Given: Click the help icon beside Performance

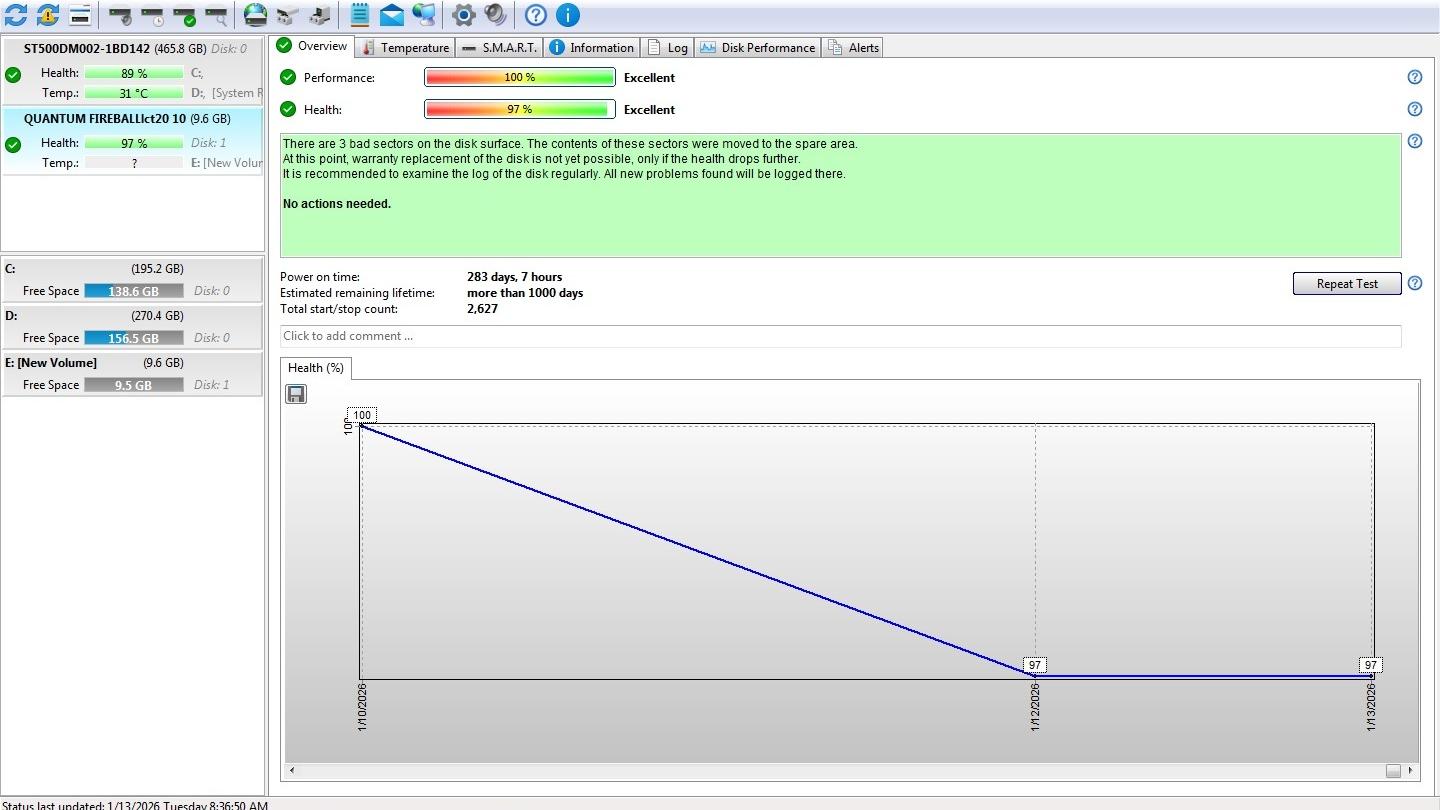Looking at the screenshot, I should click(x=1414, y=77).
